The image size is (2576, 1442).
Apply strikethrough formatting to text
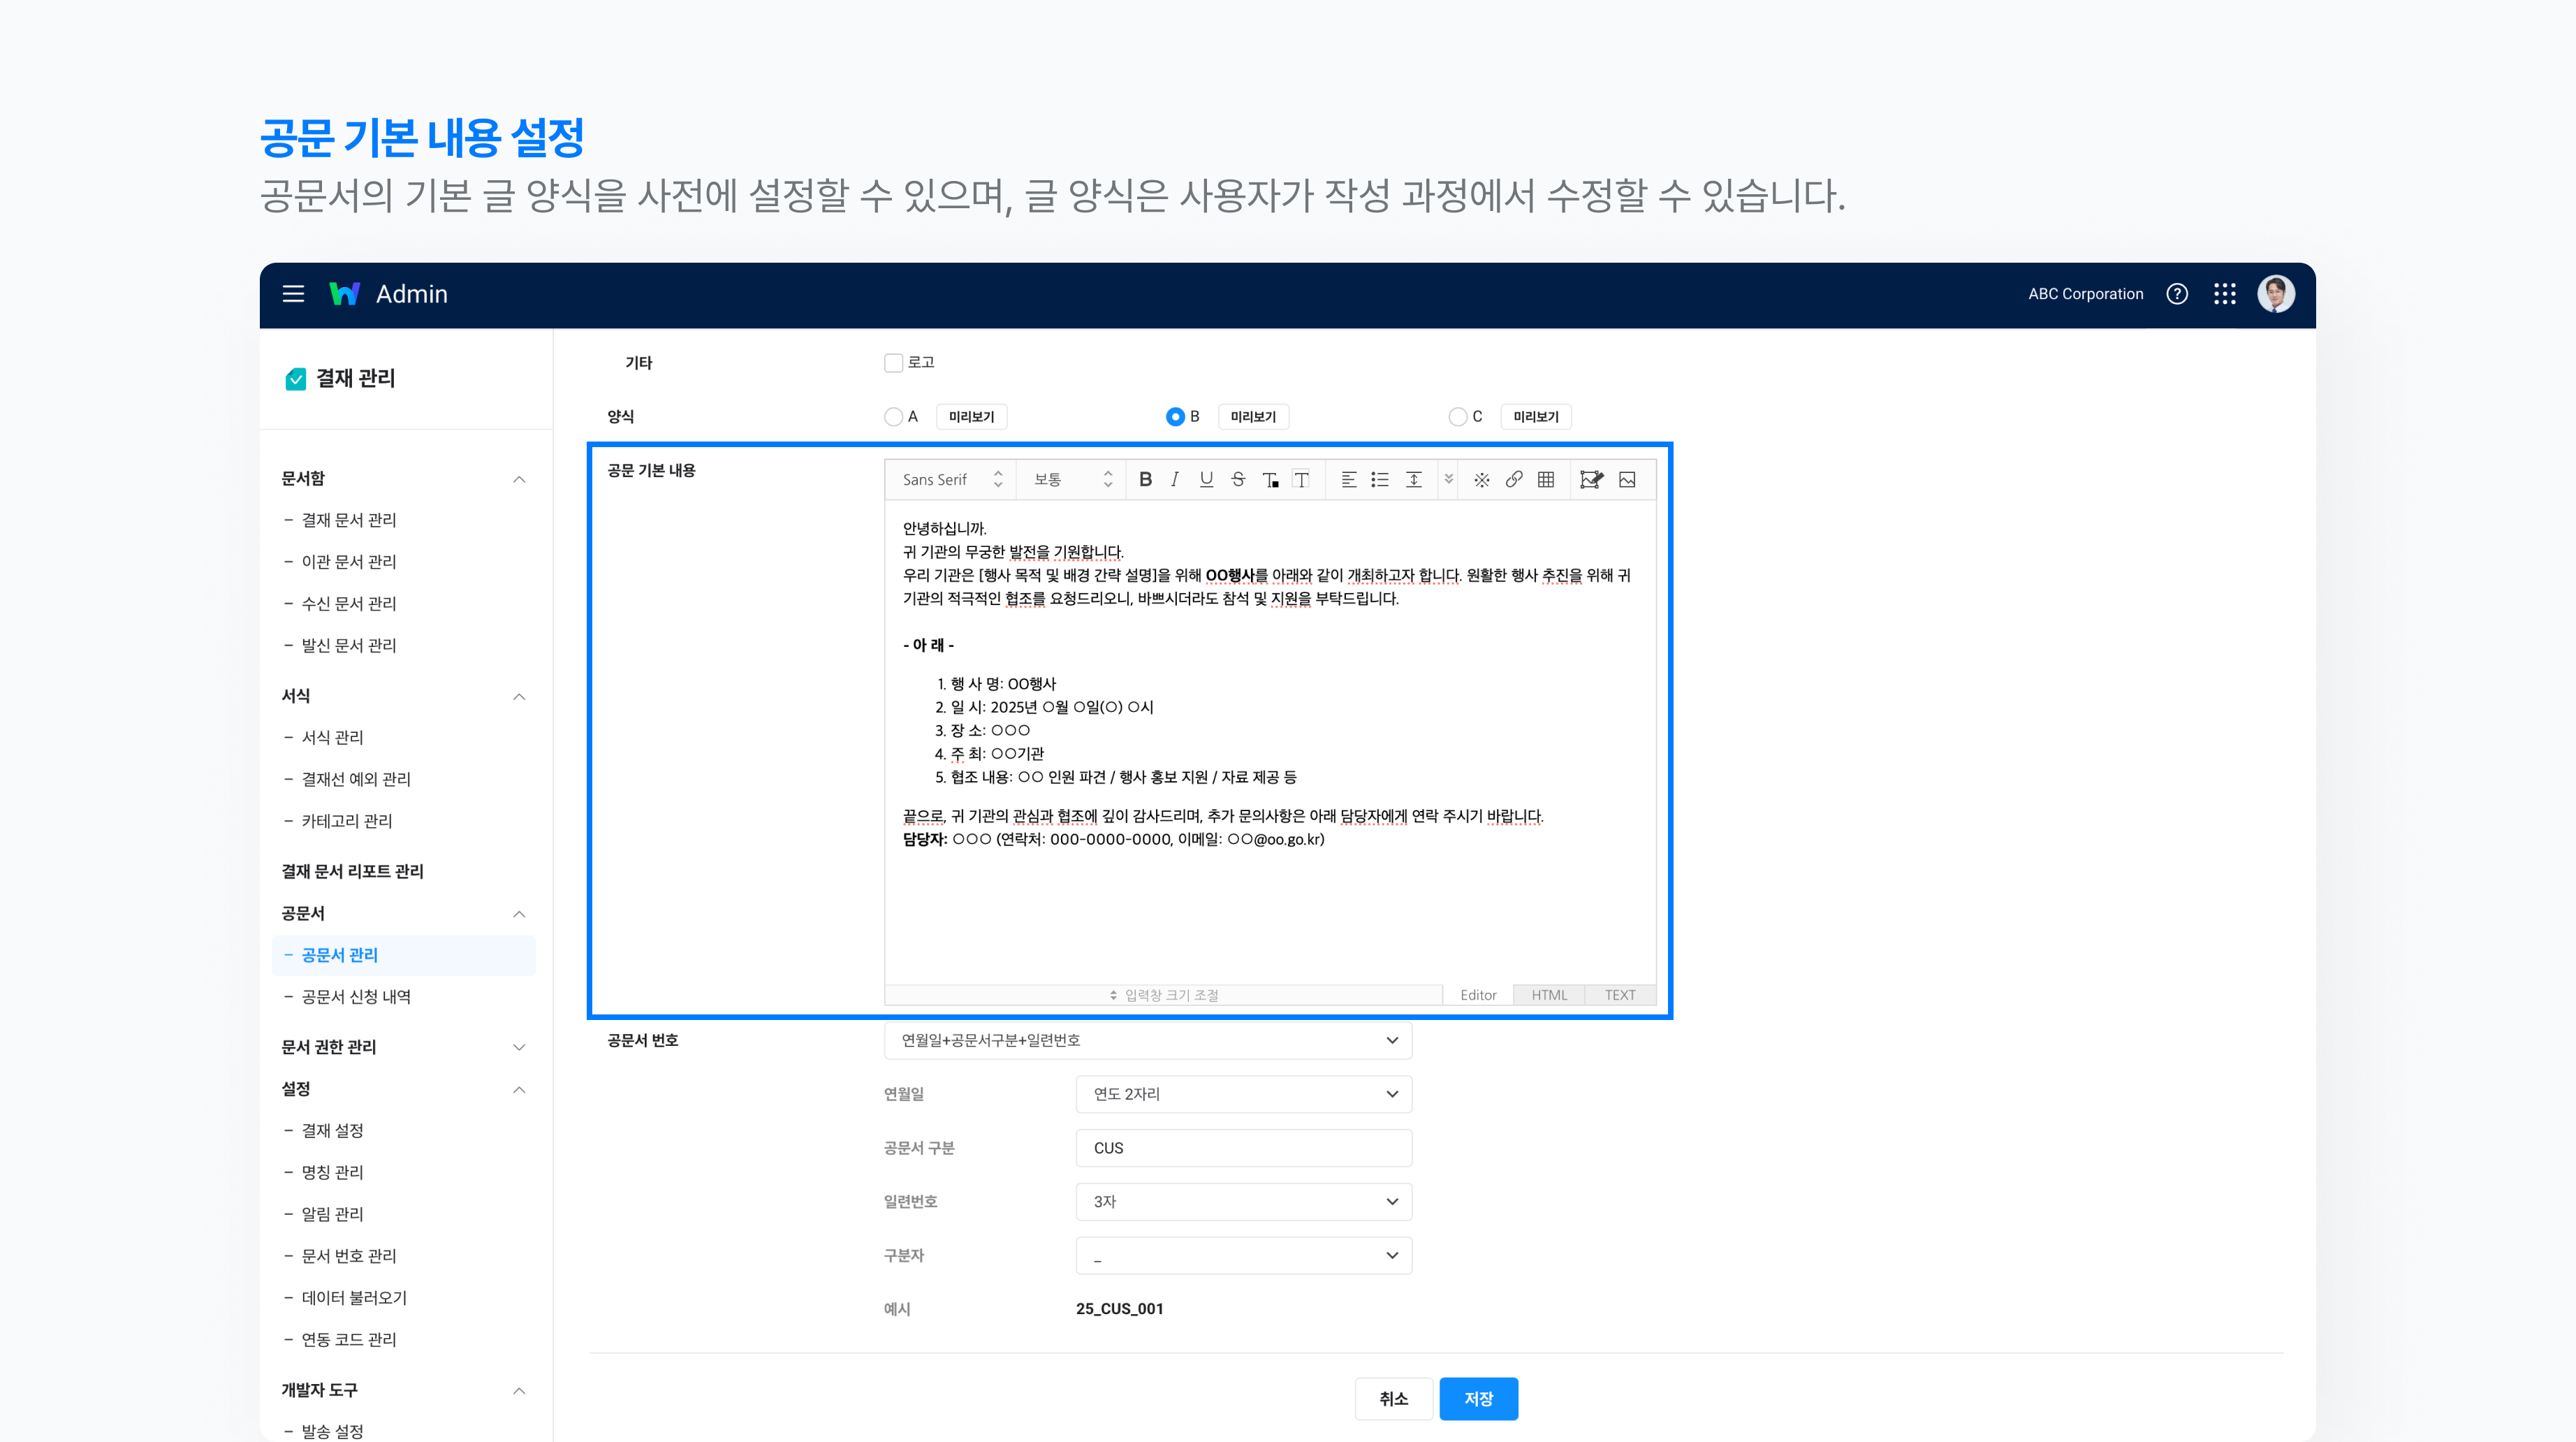(1238, 480)
